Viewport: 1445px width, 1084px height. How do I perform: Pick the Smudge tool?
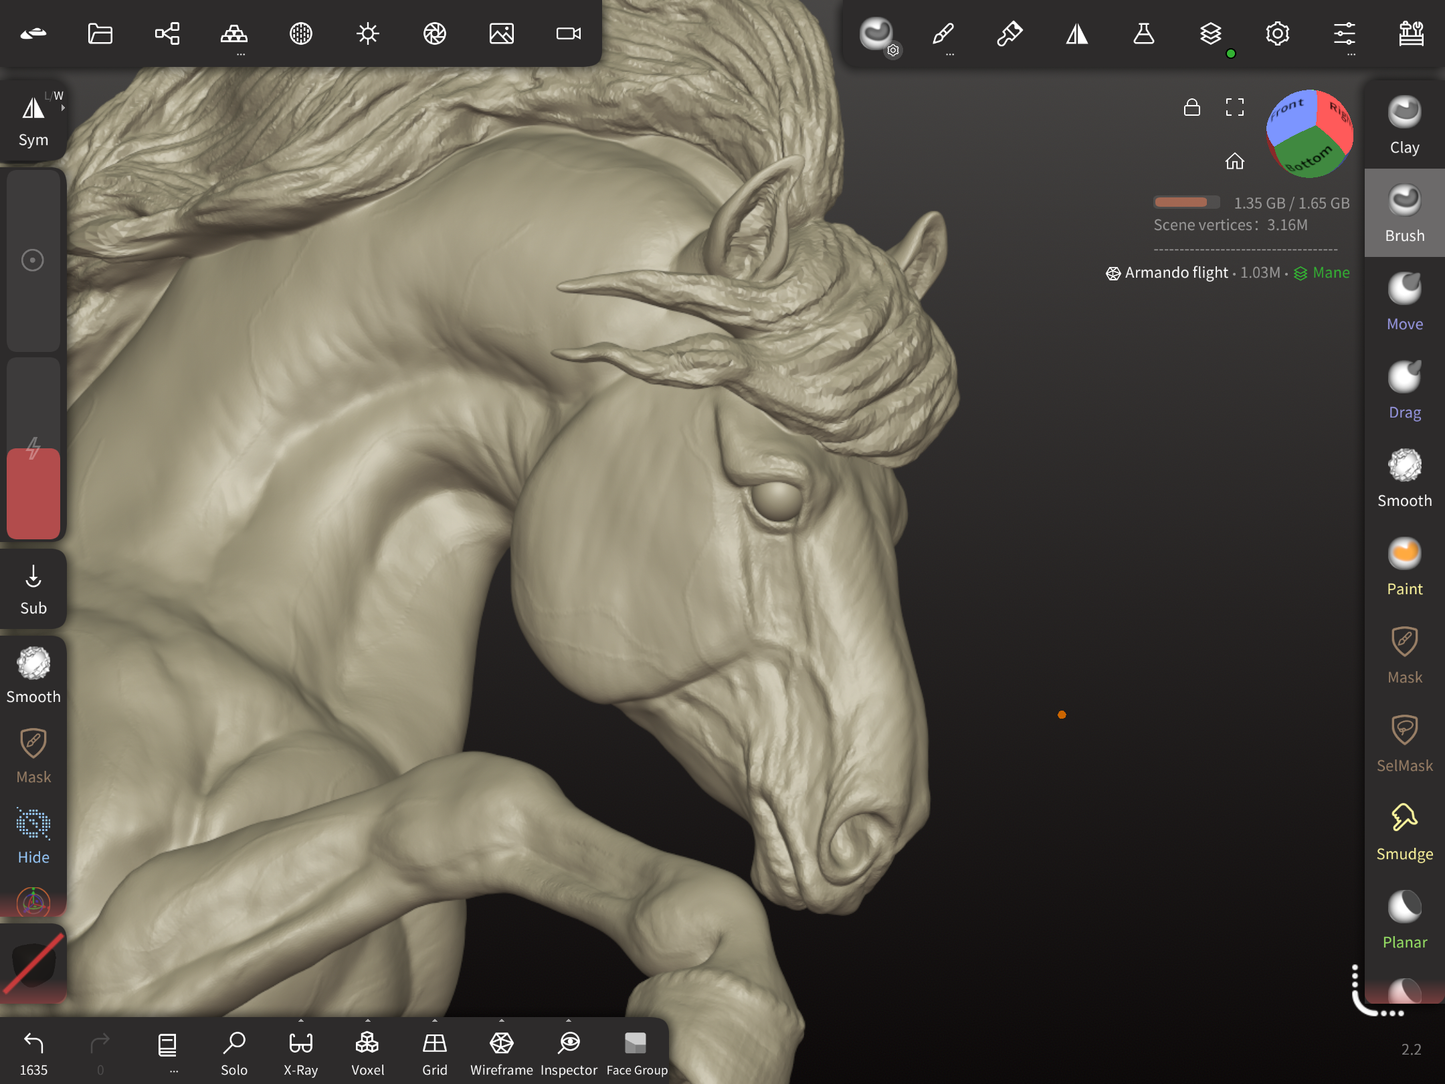tap(1404, 831)
